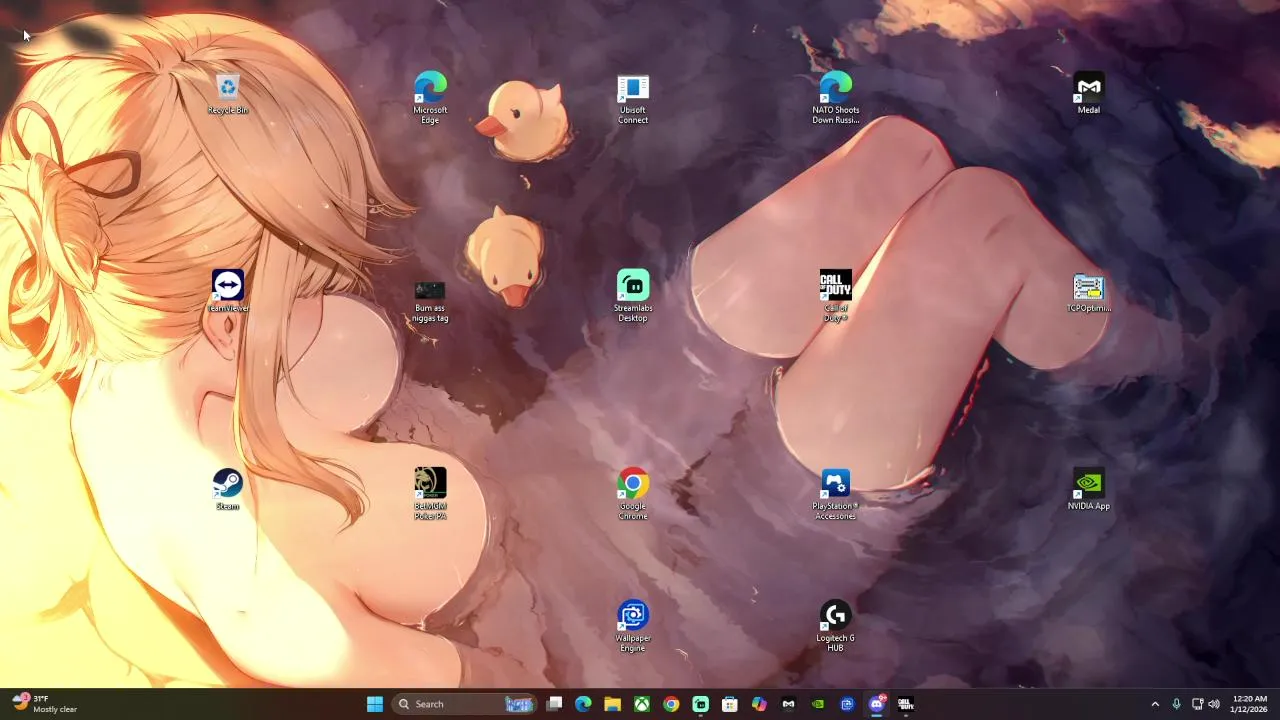1280x720 pixels.
Task: Select Google Chrome desktop shortcut
Action: coord(633,494)
